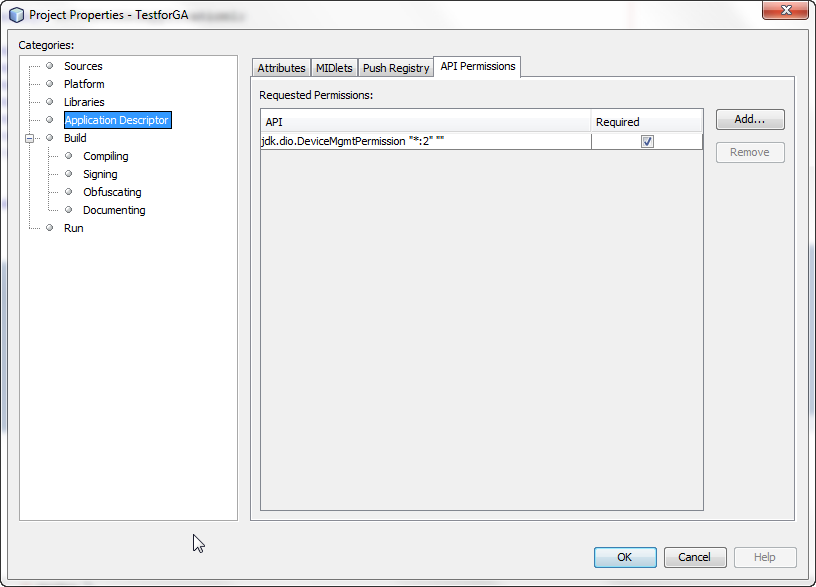Click the Add... button
The height and width of the screenshot is (587, 816).
tap(750, 119)
